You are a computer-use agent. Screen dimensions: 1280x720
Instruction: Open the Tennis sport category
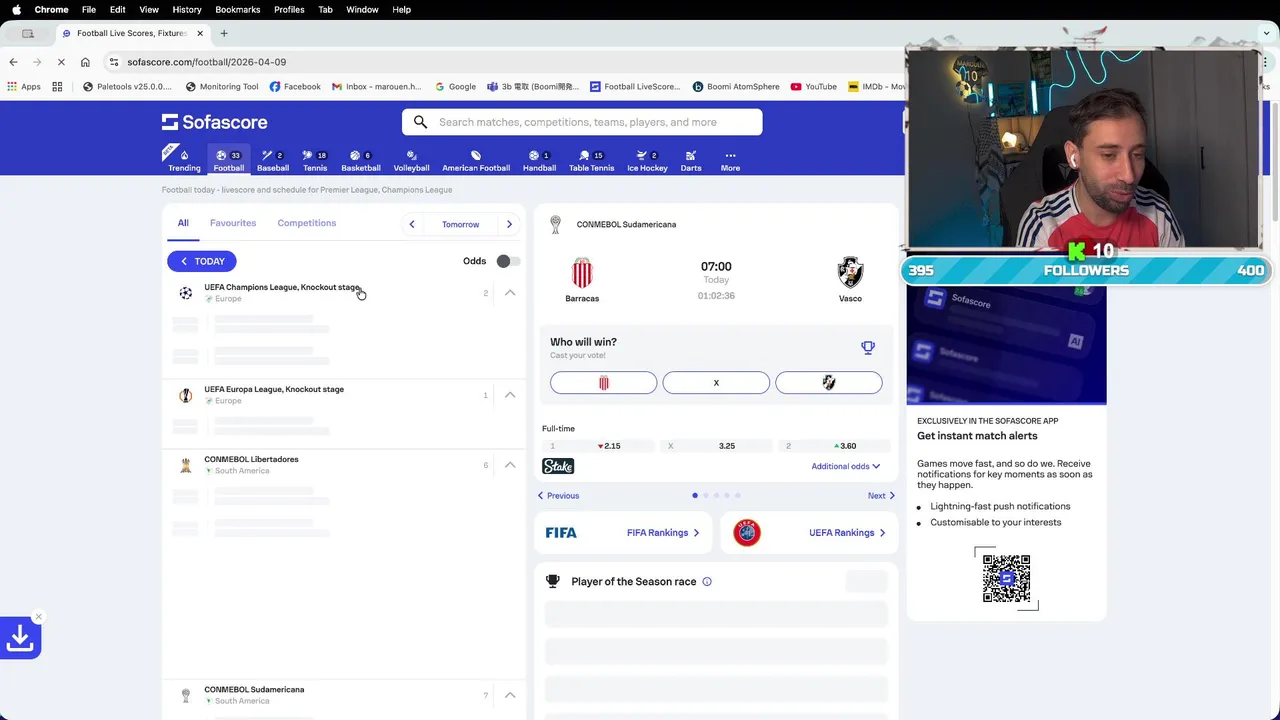point(315,160)
